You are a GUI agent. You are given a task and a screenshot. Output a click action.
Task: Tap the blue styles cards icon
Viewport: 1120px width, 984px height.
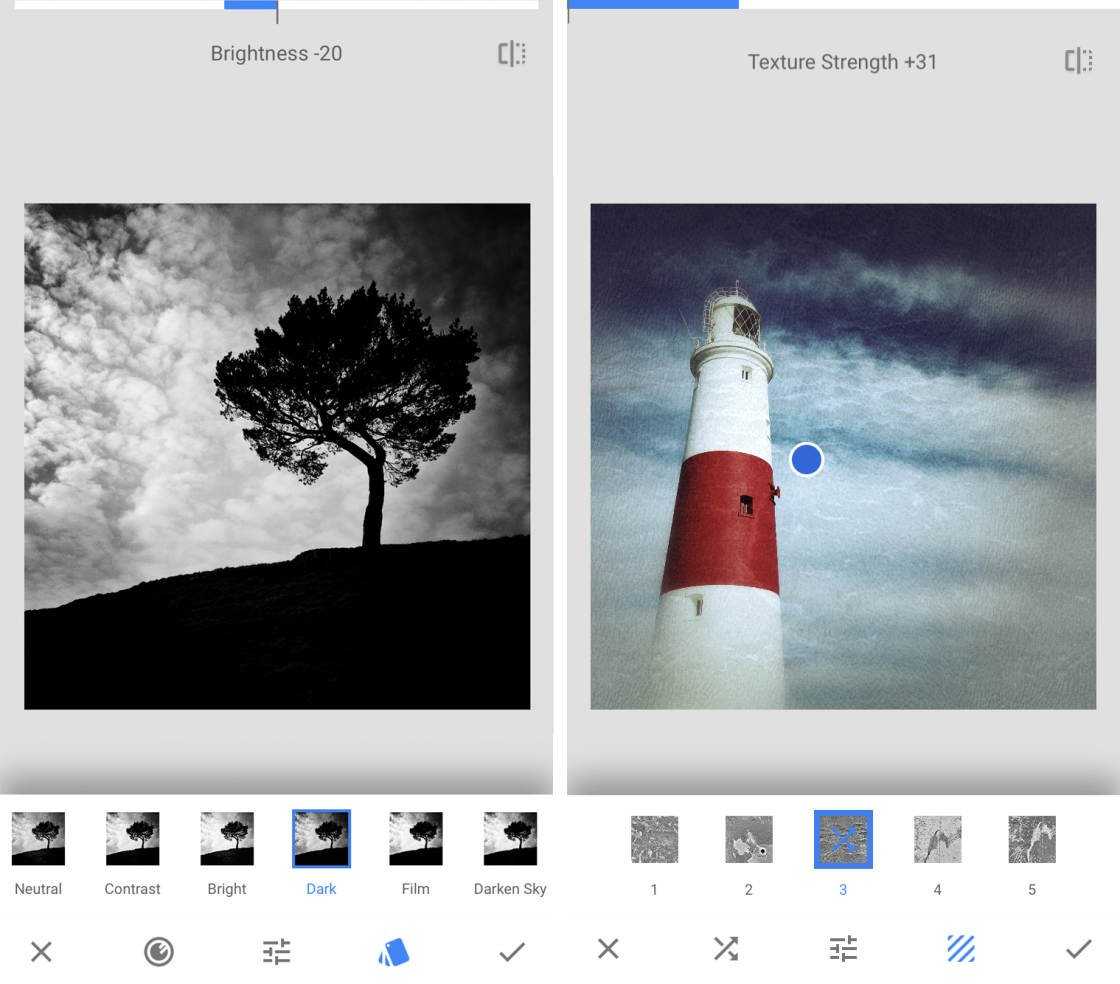394,951
